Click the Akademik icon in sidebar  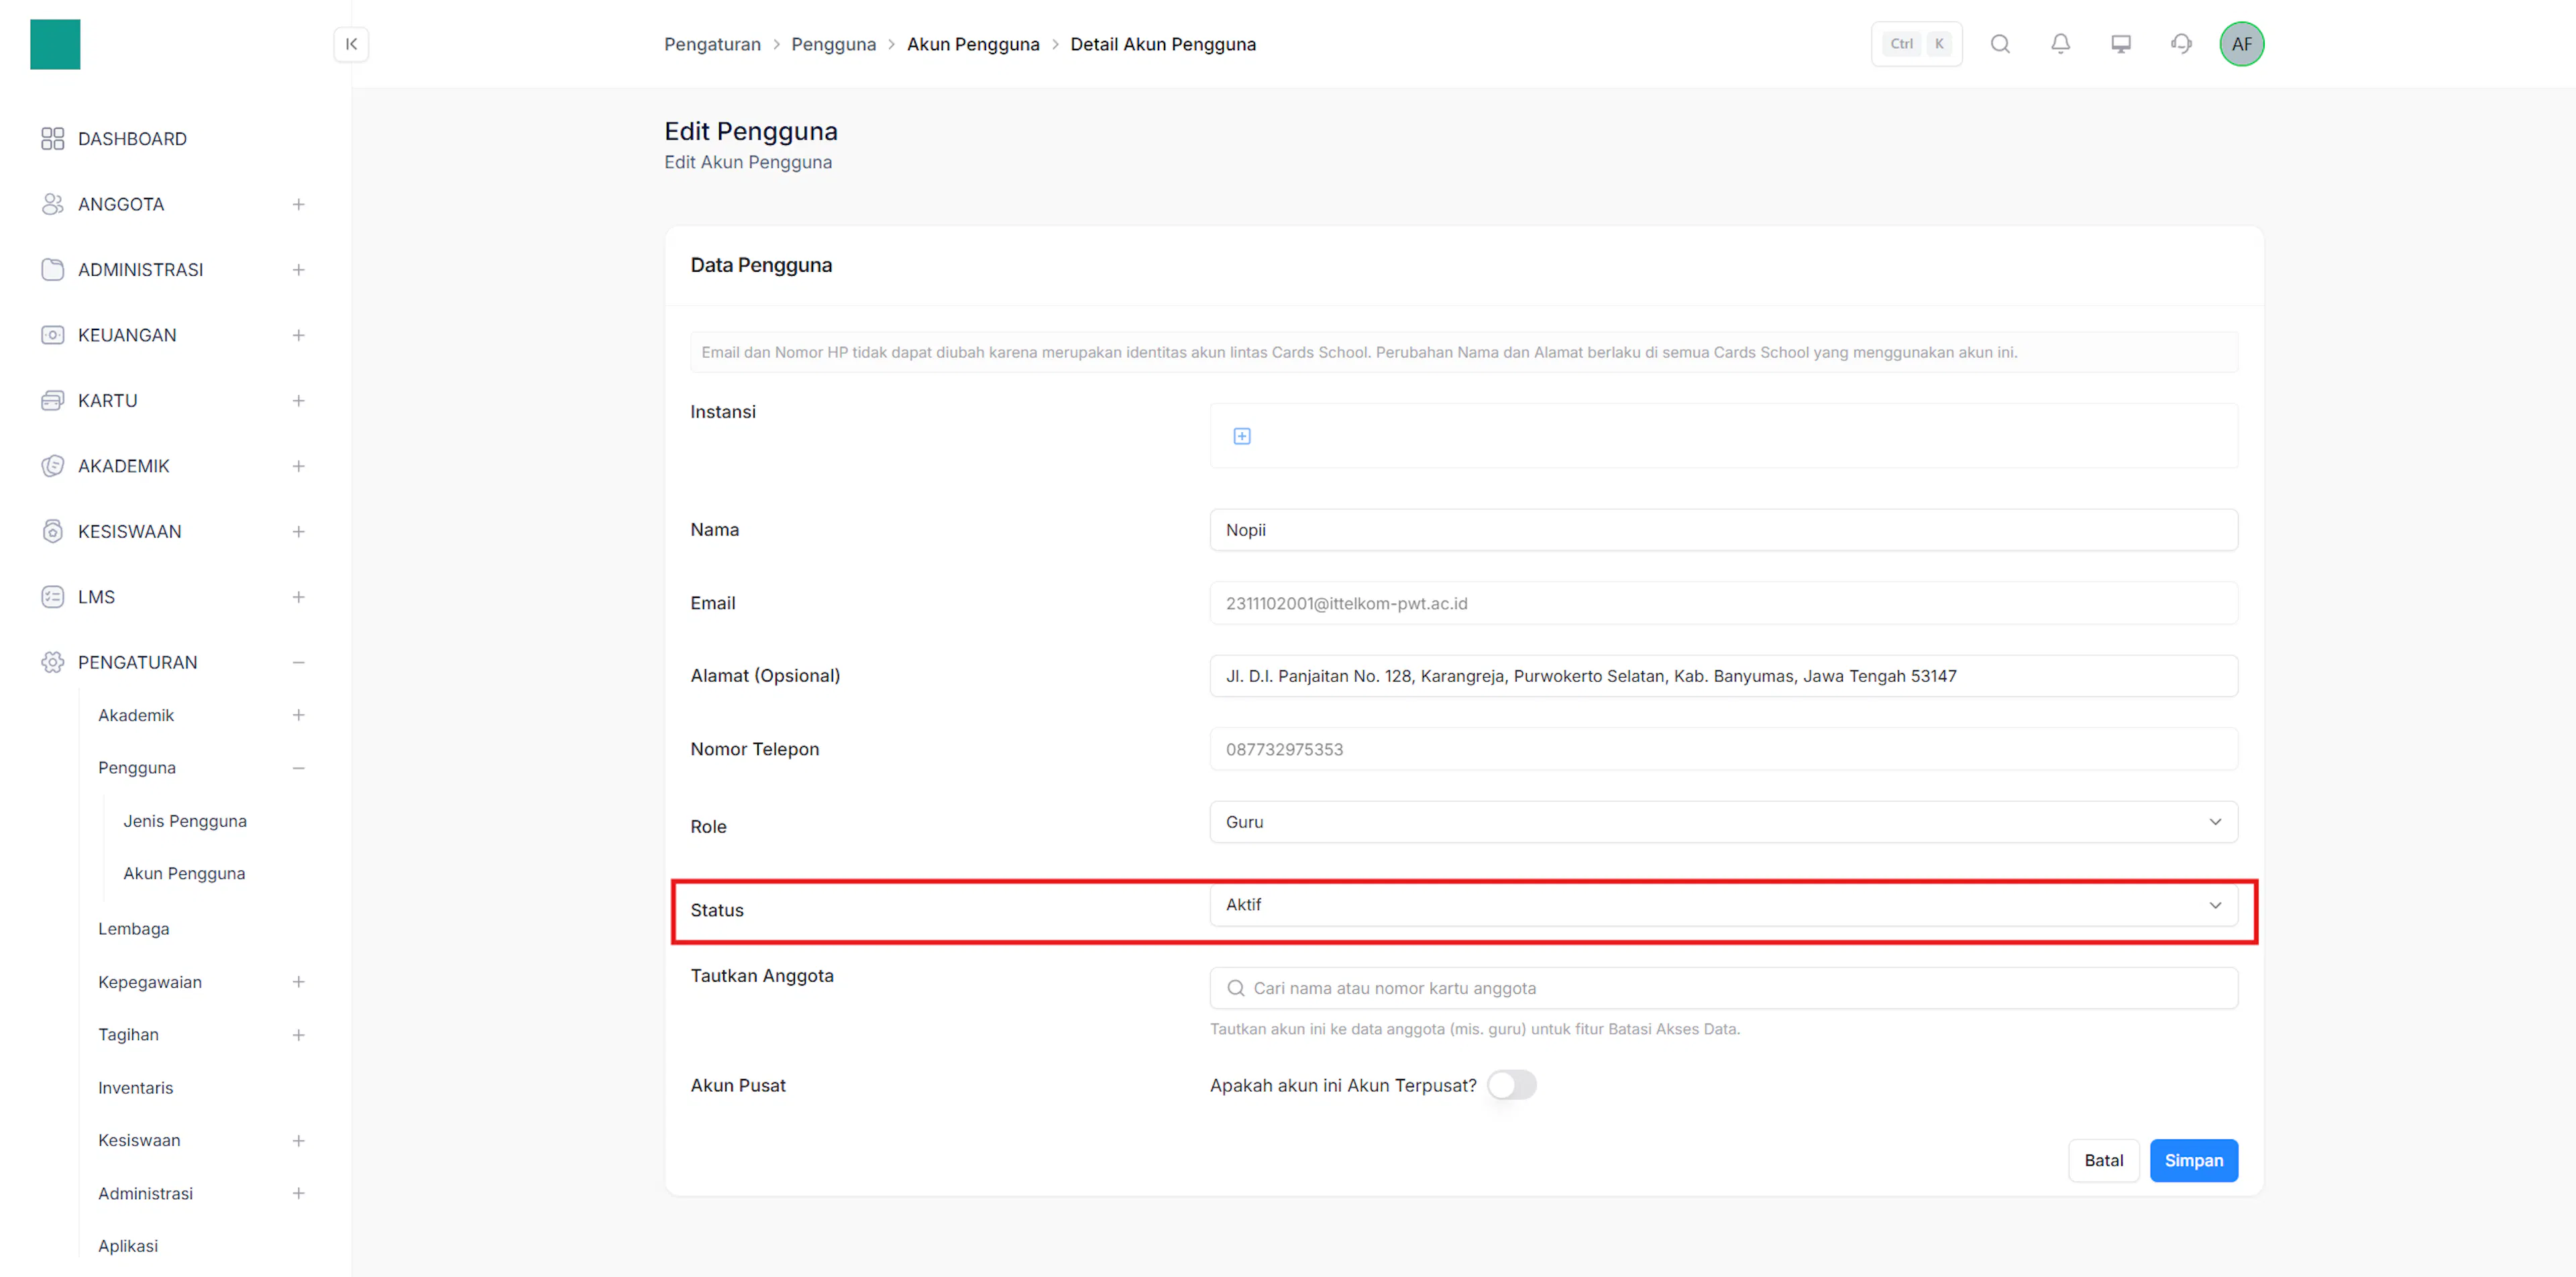coord(53,466)
